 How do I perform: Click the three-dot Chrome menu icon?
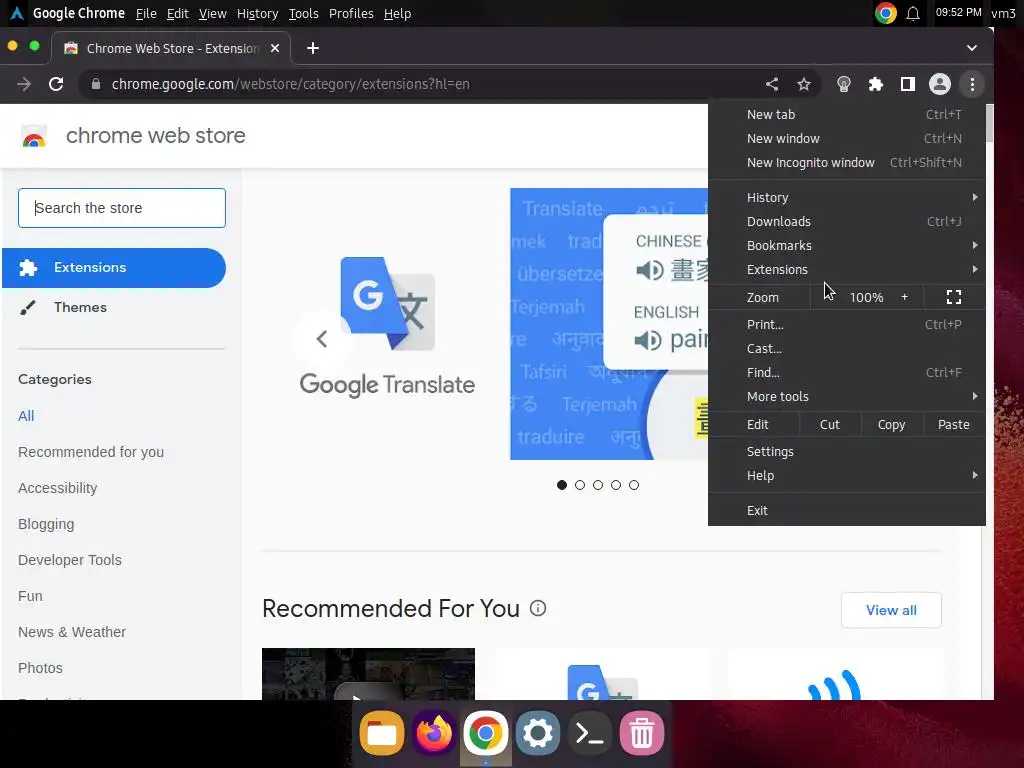(972, 84)
